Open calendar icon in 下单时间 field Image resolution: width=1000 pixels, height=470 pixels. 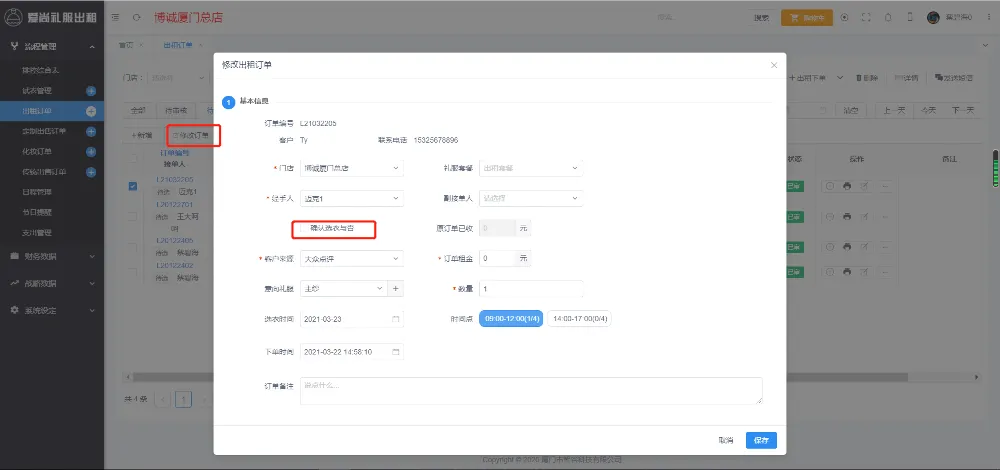tap(396, 352)
